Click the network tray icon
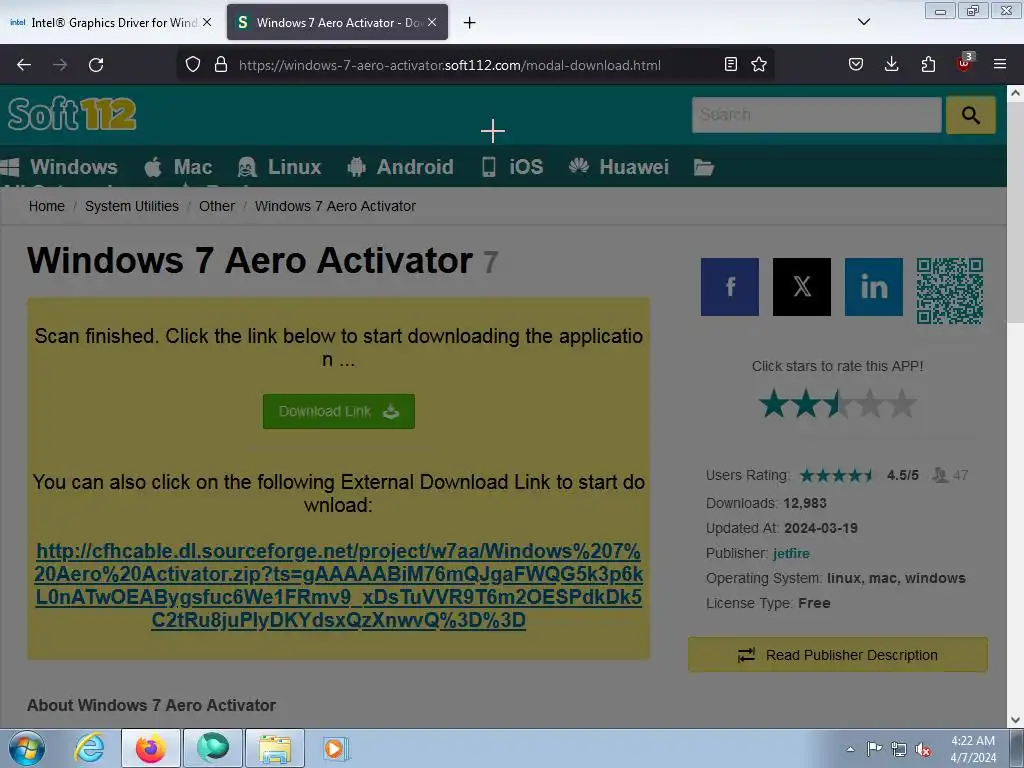 [899, 749]
